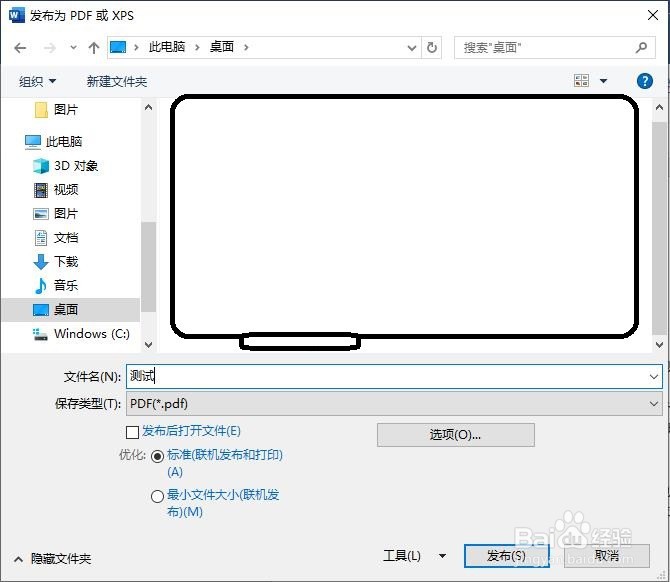Refresh the address bar location
This screenshot has height=582, width=670.
pos(432,47)
